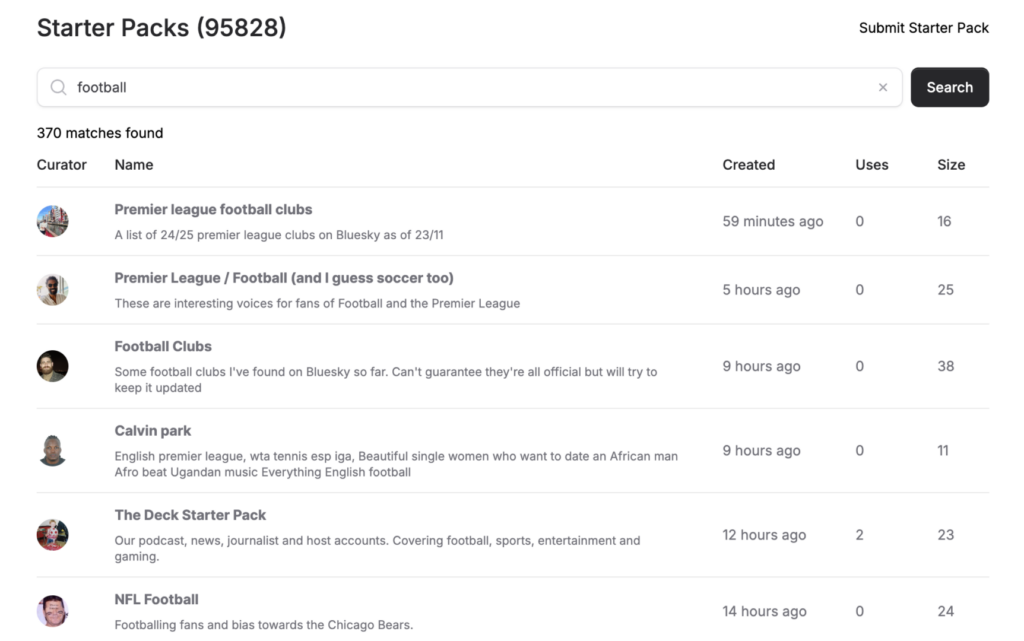Click the Size column header

[951, 165]
